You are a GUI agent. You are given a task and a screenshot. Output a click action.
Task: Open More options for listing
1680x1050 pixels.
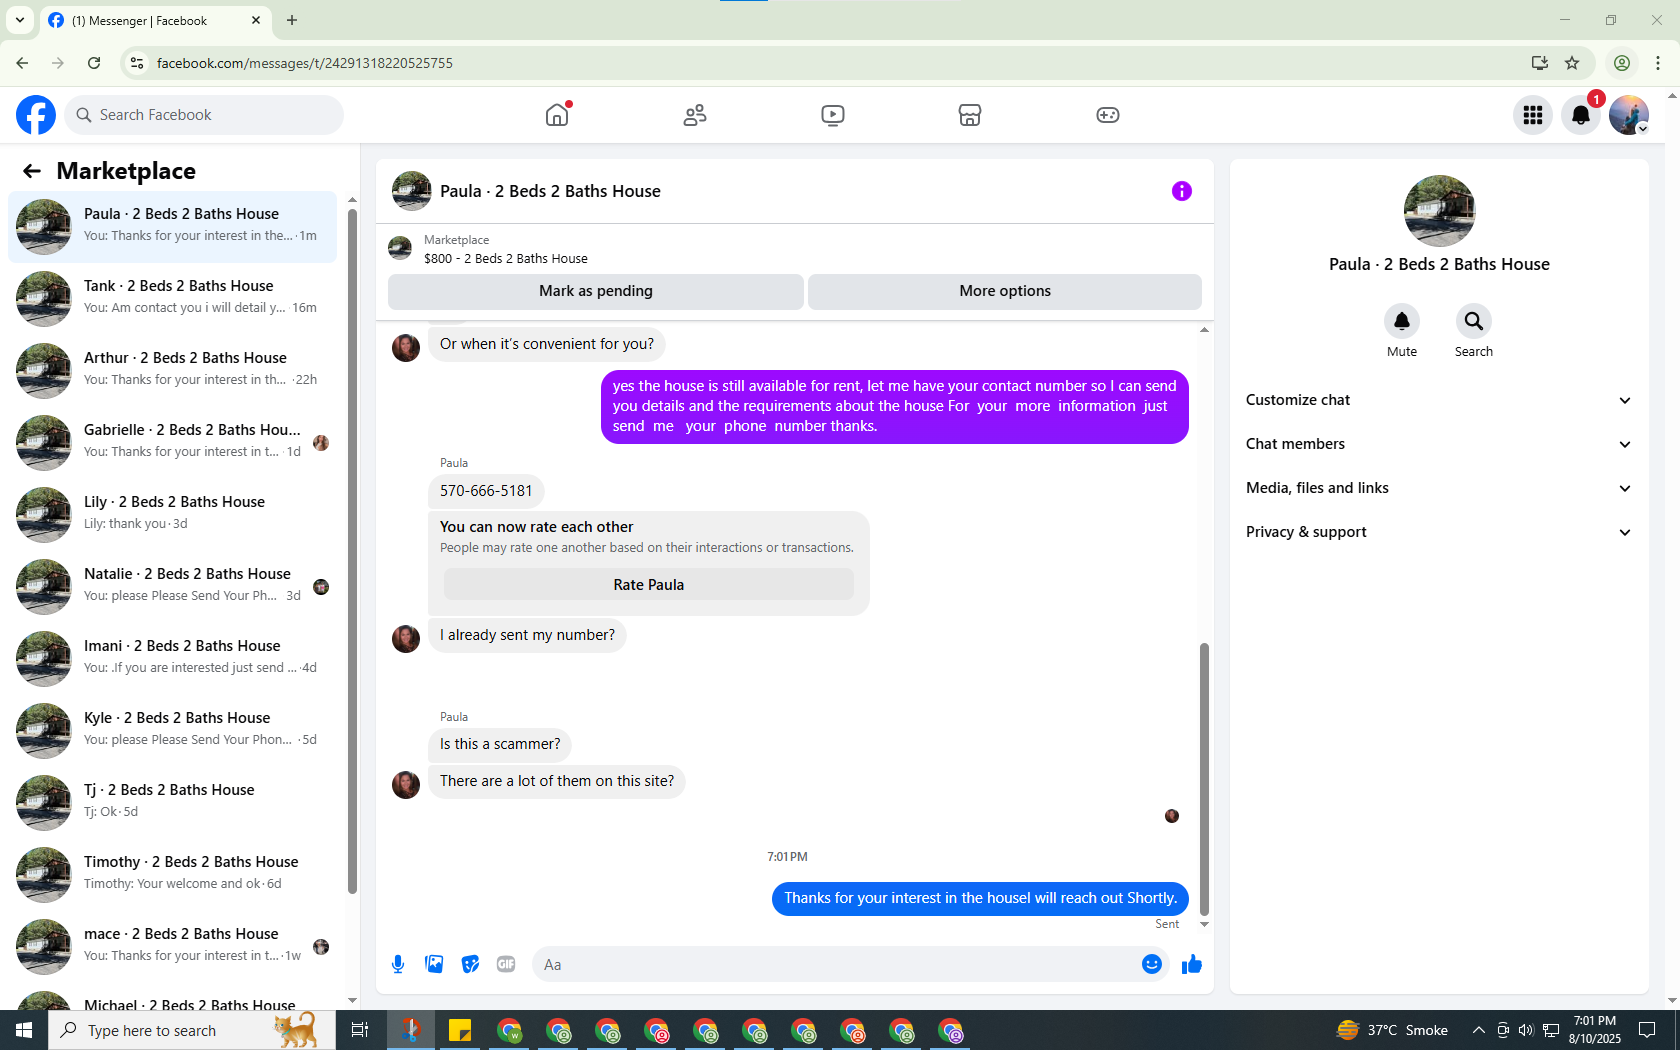pos(1005,291)
